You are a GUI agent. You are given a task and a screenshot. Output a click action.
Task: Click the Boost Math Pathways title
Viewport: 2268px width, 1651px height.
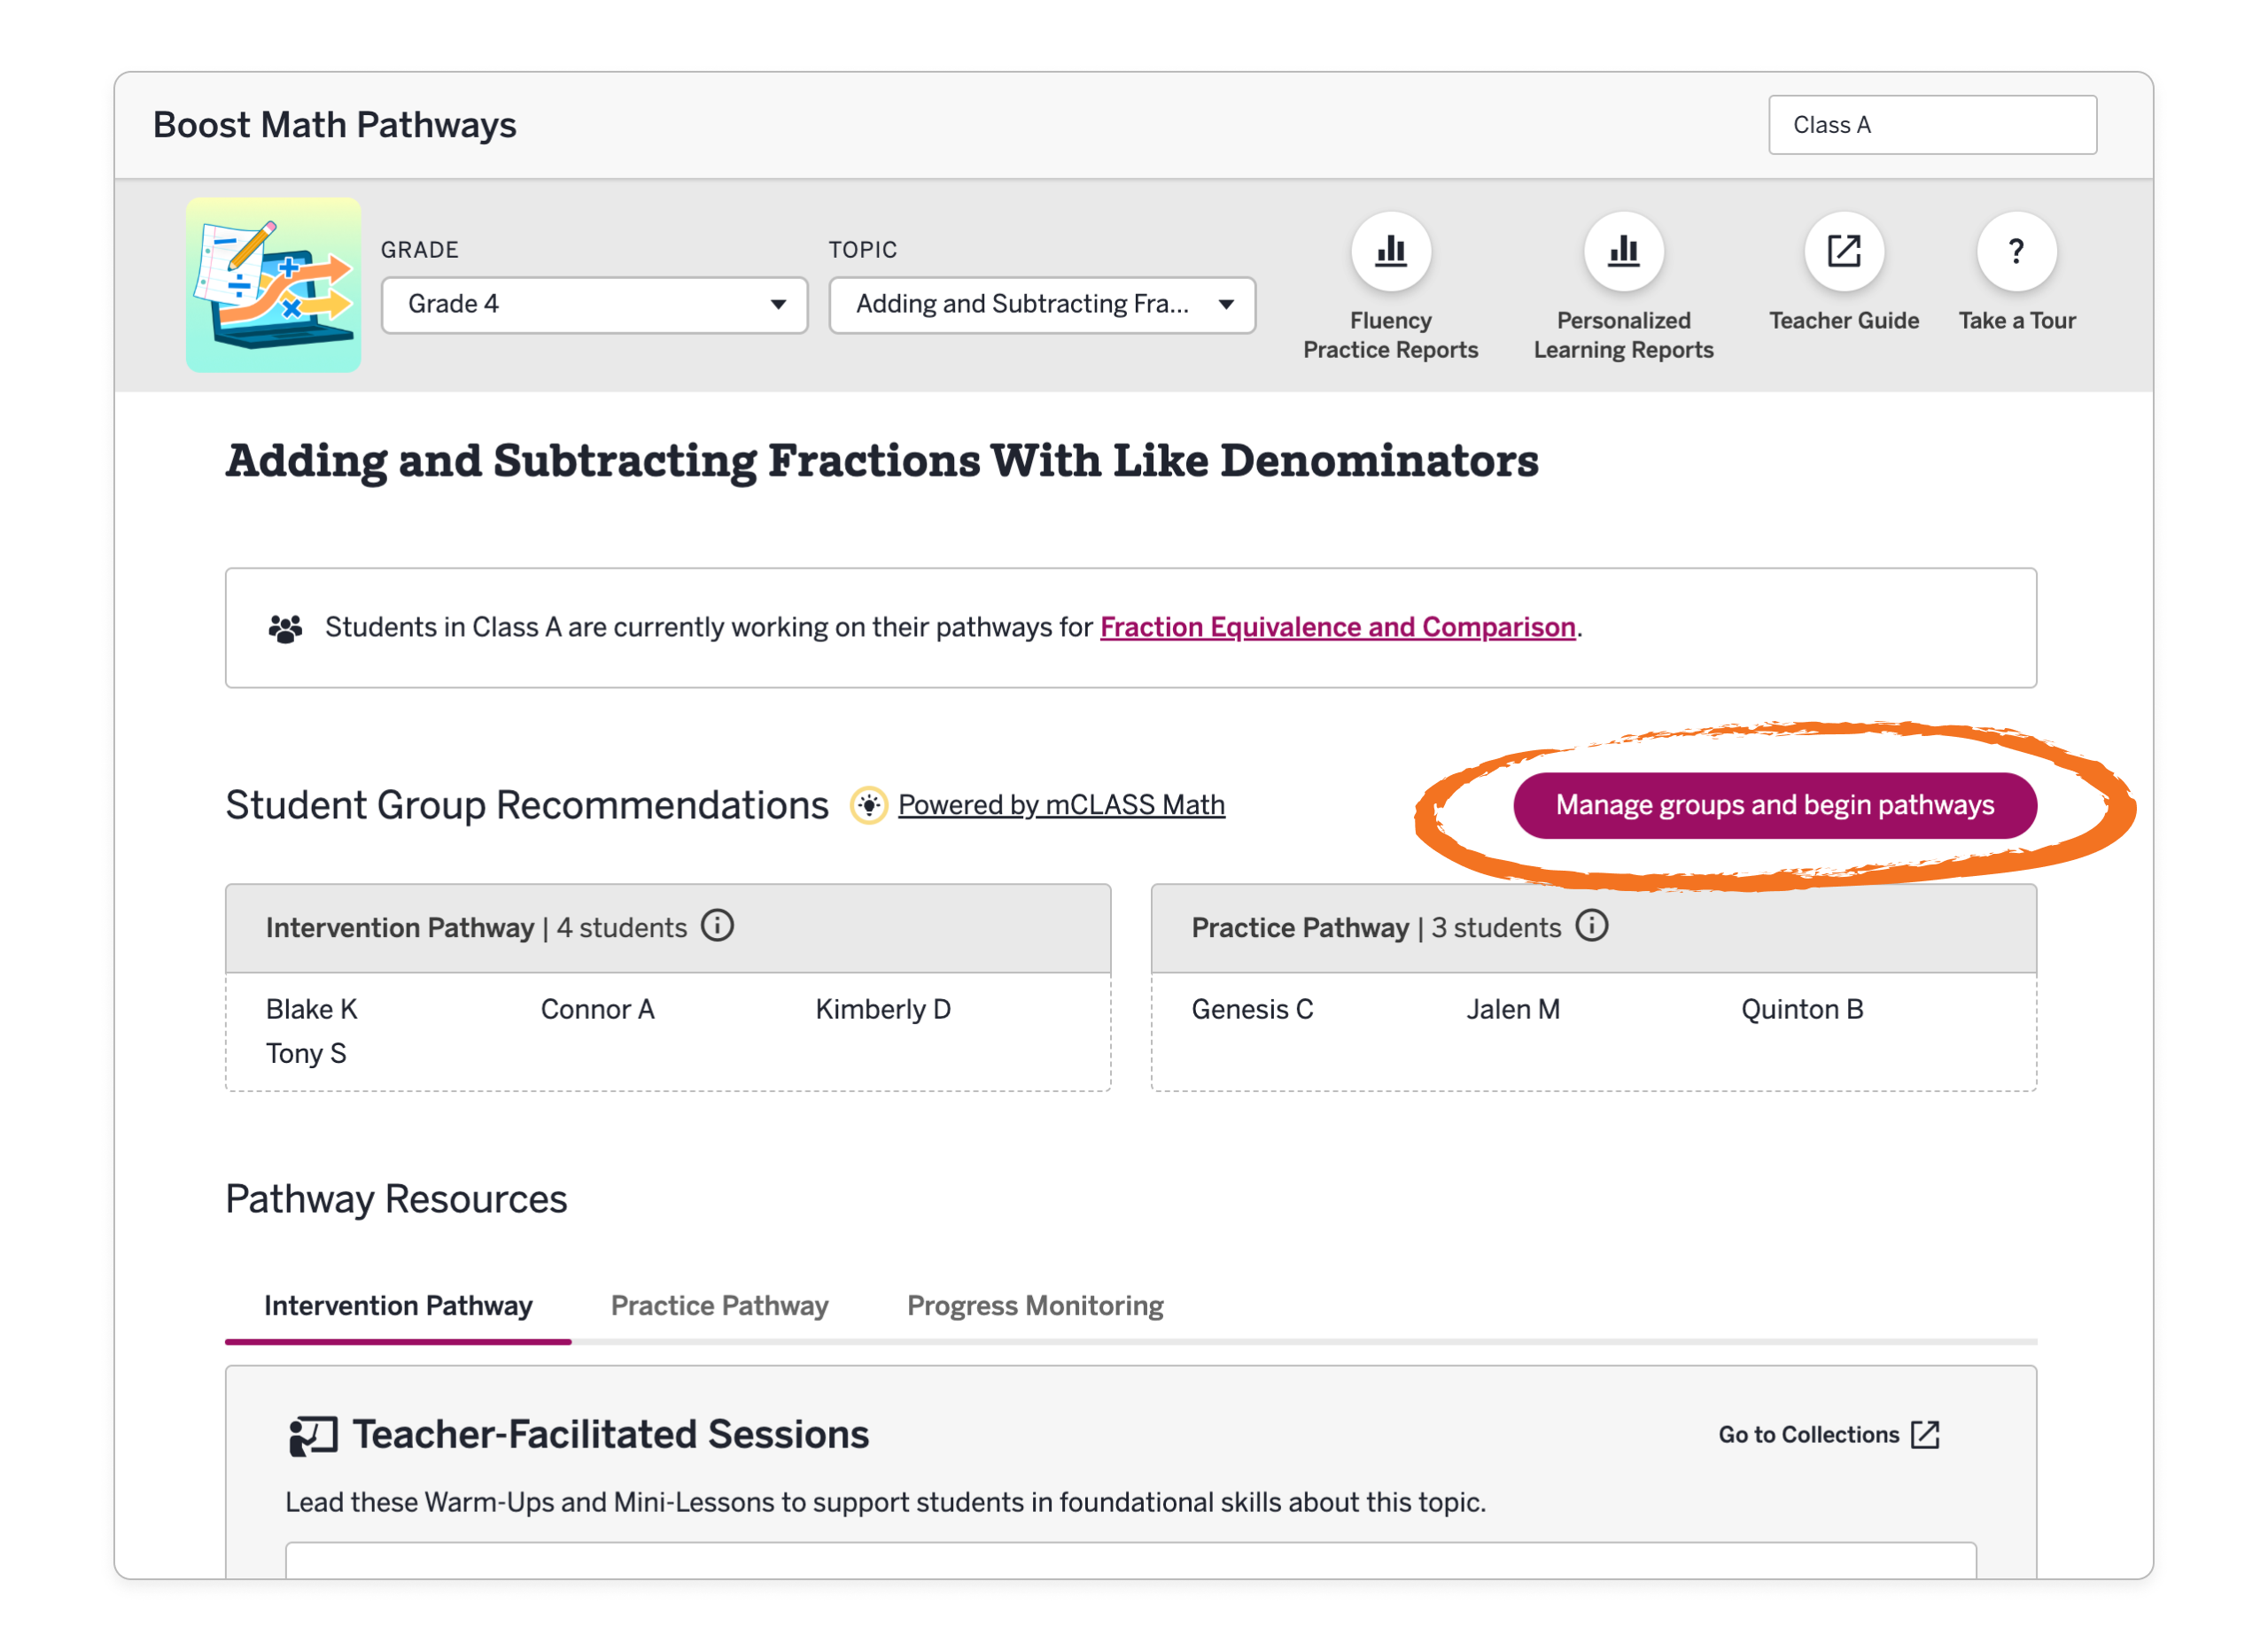point(334,125)
